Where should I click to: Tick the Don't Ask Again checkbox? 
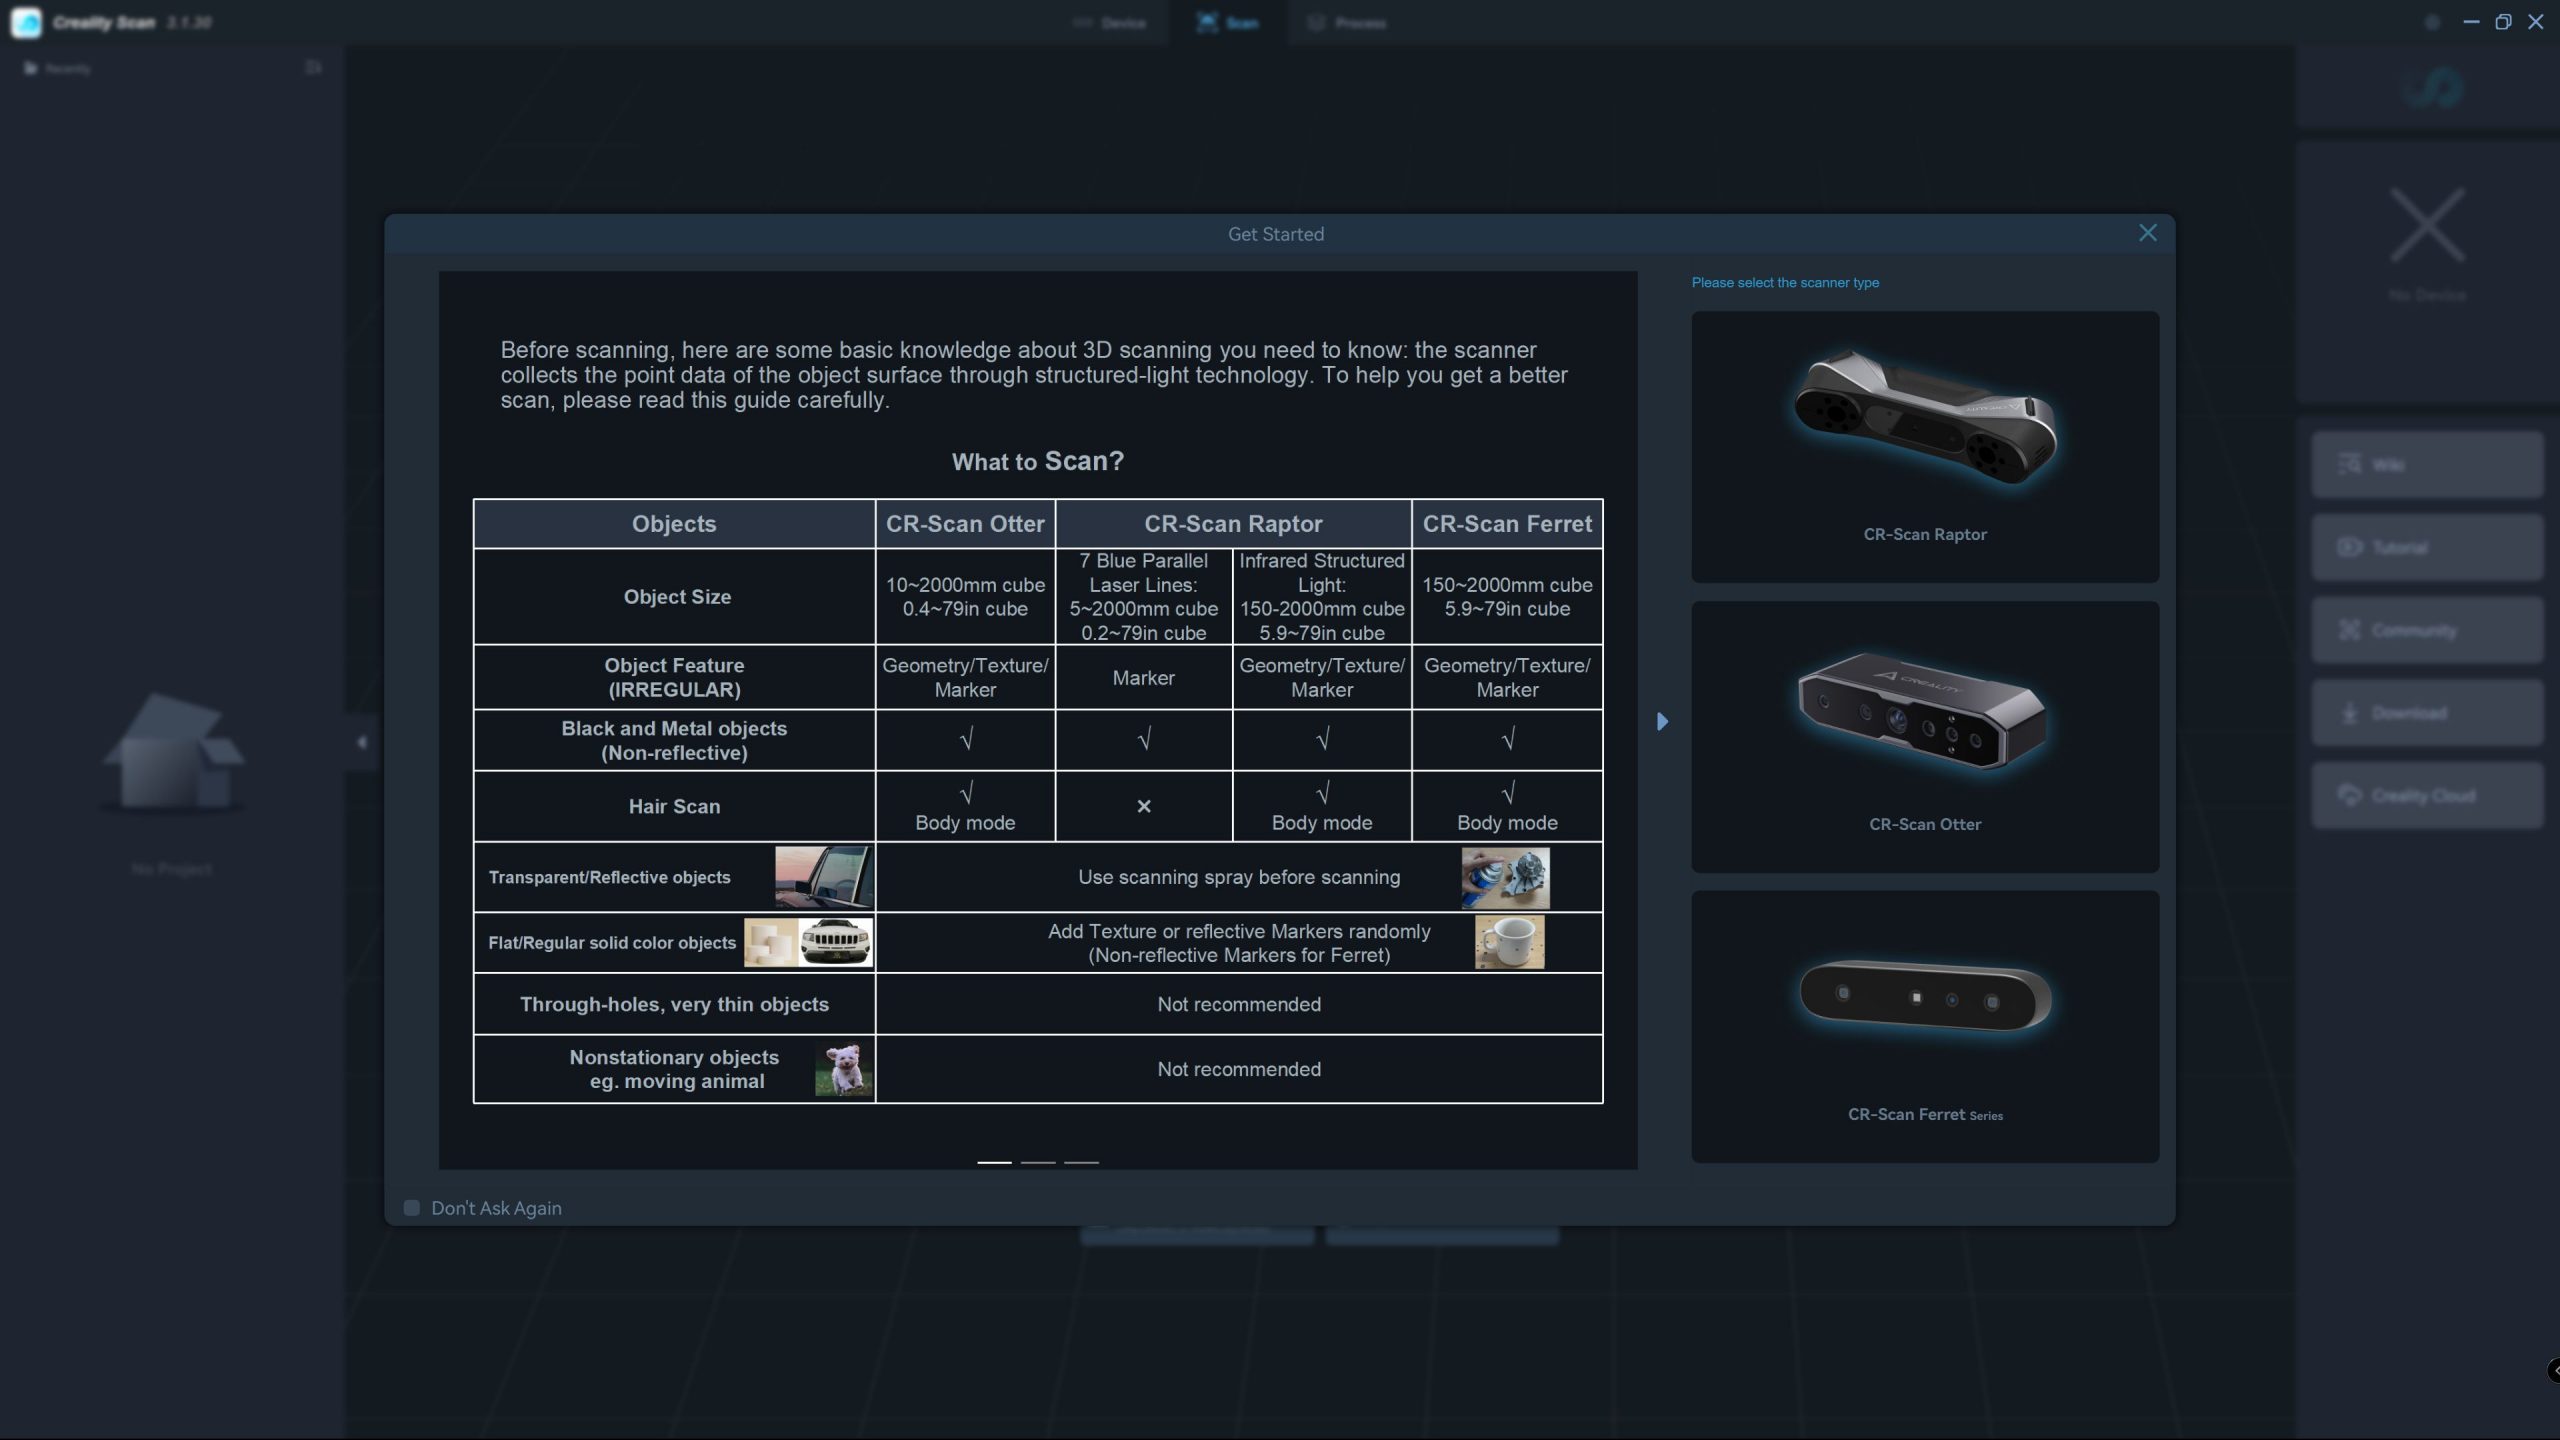point(411,1208)
